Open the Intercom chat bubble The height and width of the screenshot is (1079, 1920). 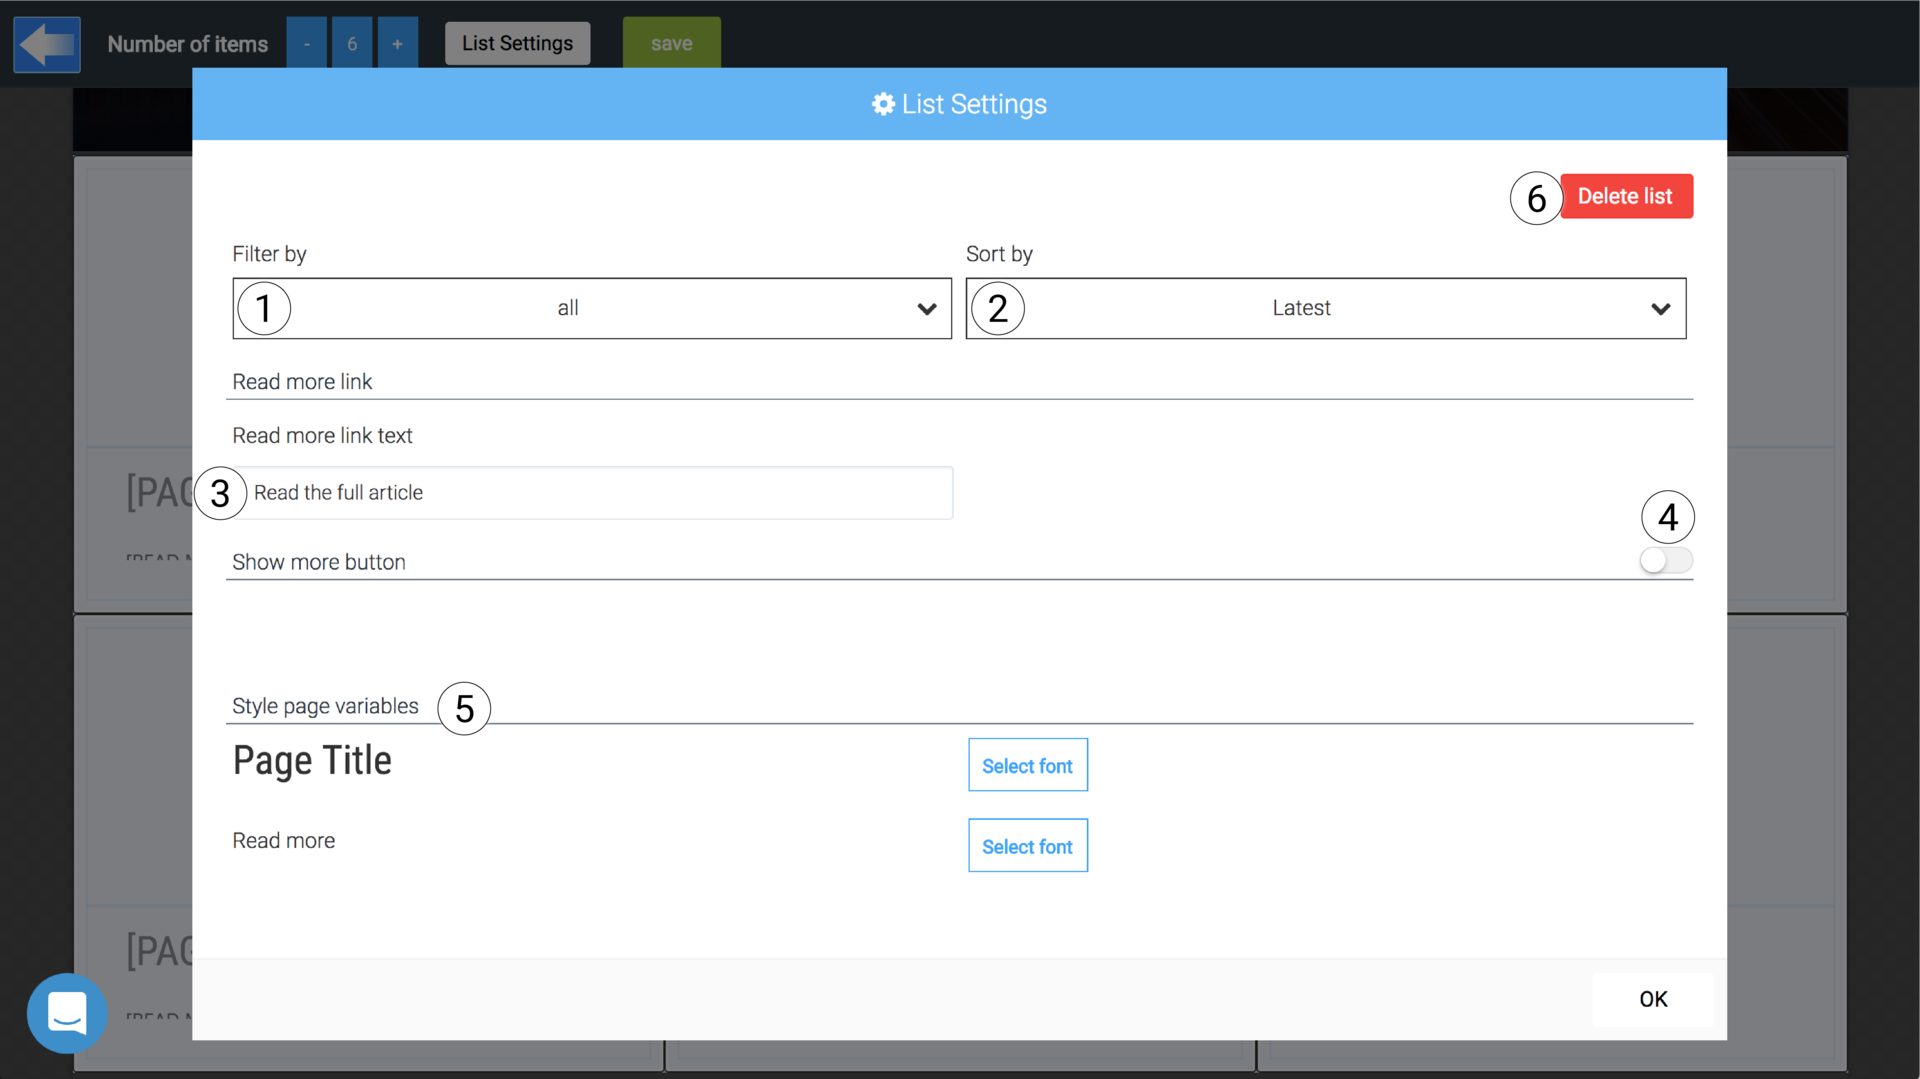tap(67, 1013)
